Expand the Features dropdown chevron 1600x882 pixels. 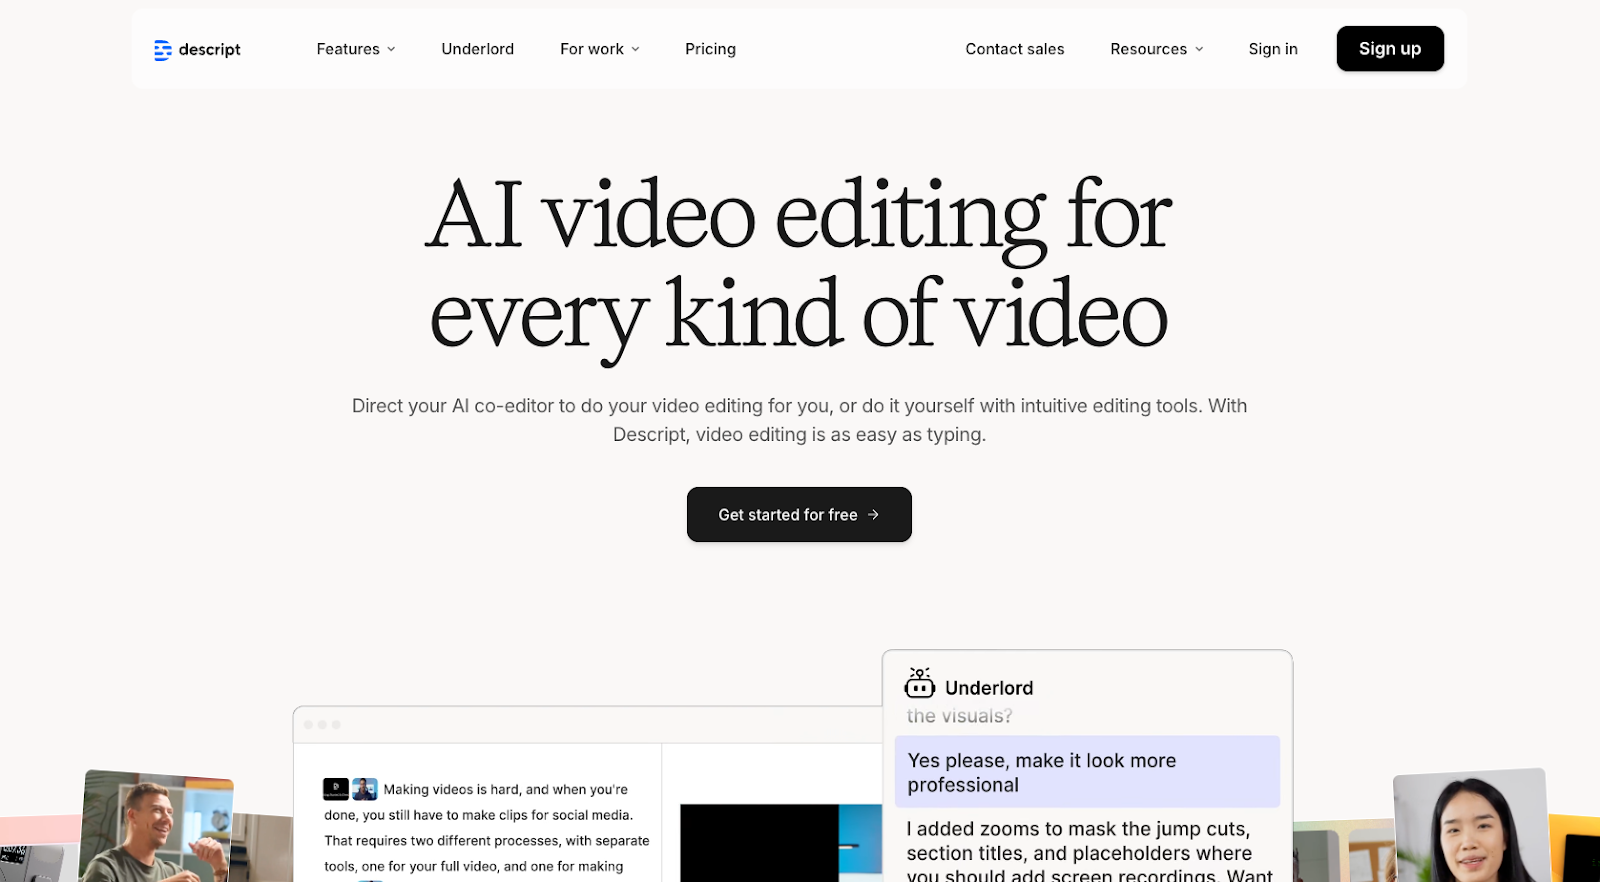(391, 49)
